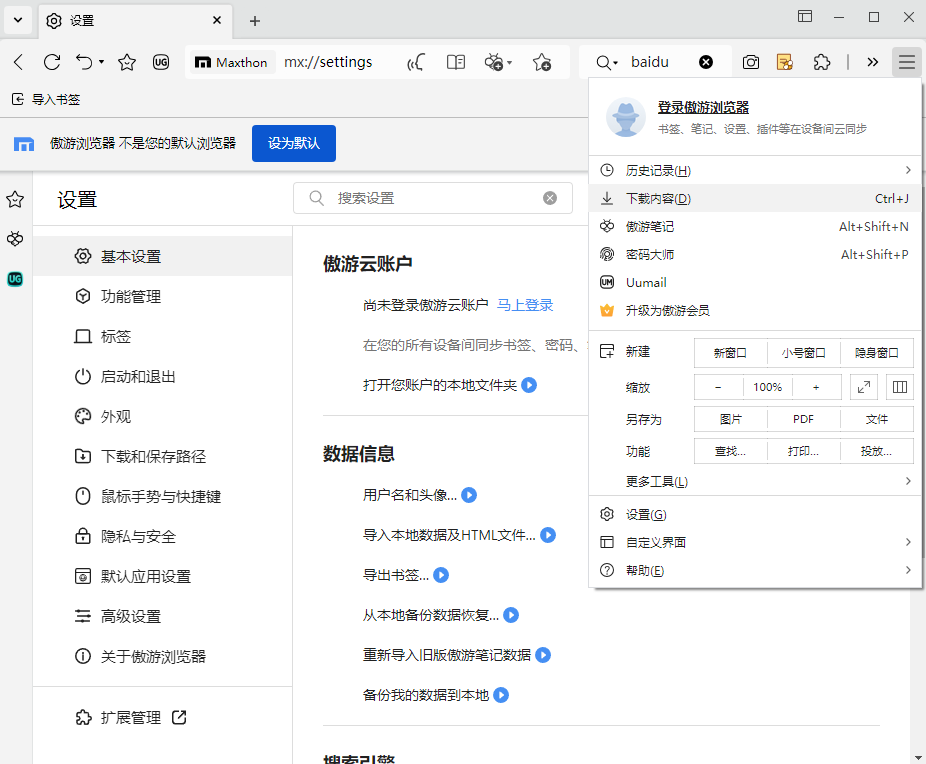Open the Maxnote notes toolbar icon
926x764 pixels.
pyautogui.click(x=785, y=62)
